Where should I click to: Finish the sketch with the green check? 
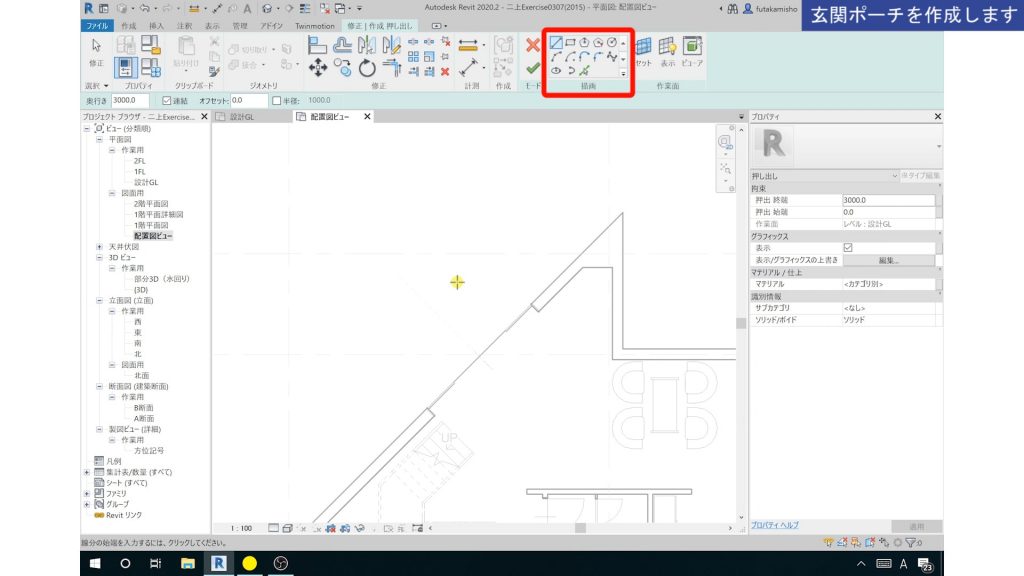click(534, 68)
